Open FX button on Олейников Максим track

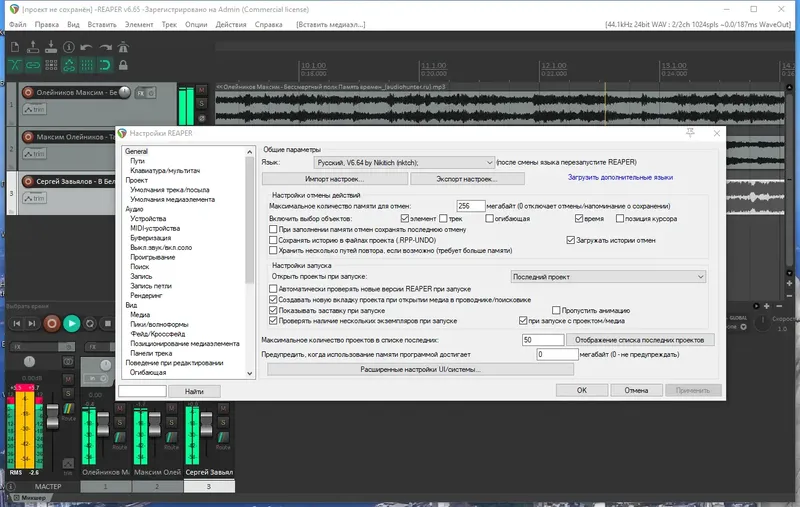(141, 93)
